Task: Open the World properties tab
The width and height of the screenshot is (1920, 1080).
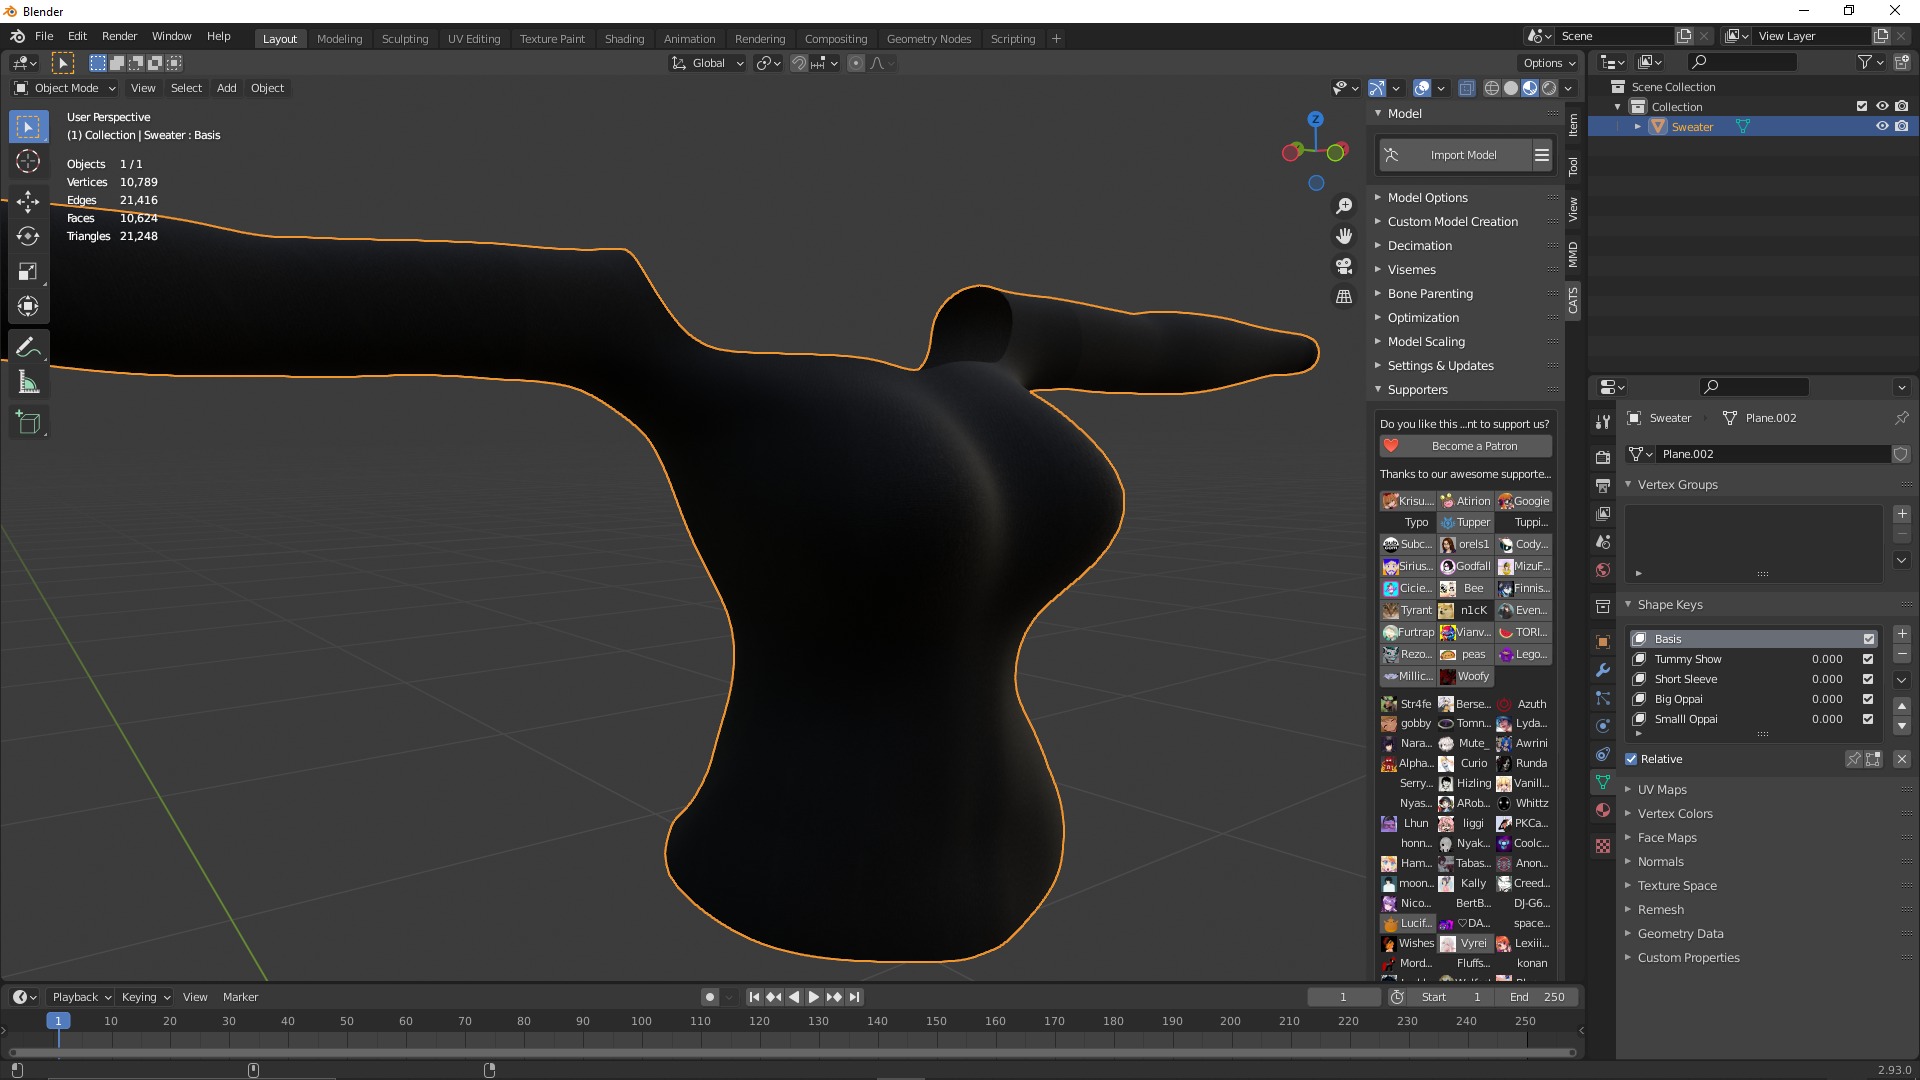Action: point(1603,570)
